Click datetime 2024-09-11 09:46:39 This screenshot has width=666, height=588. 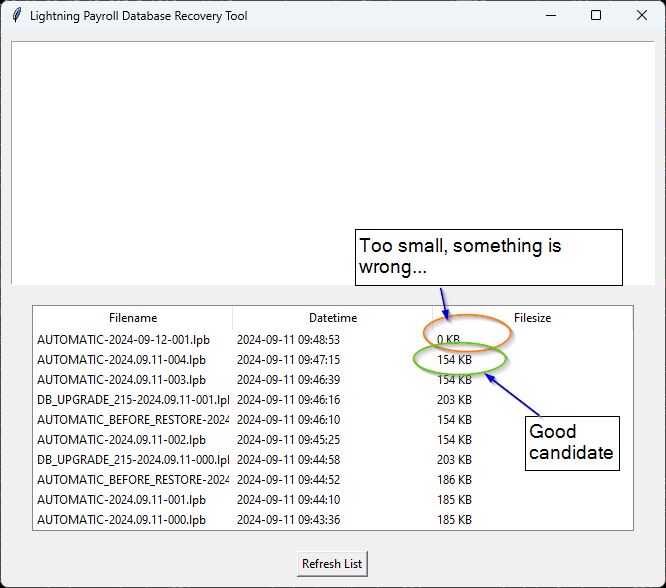[288, 380]
